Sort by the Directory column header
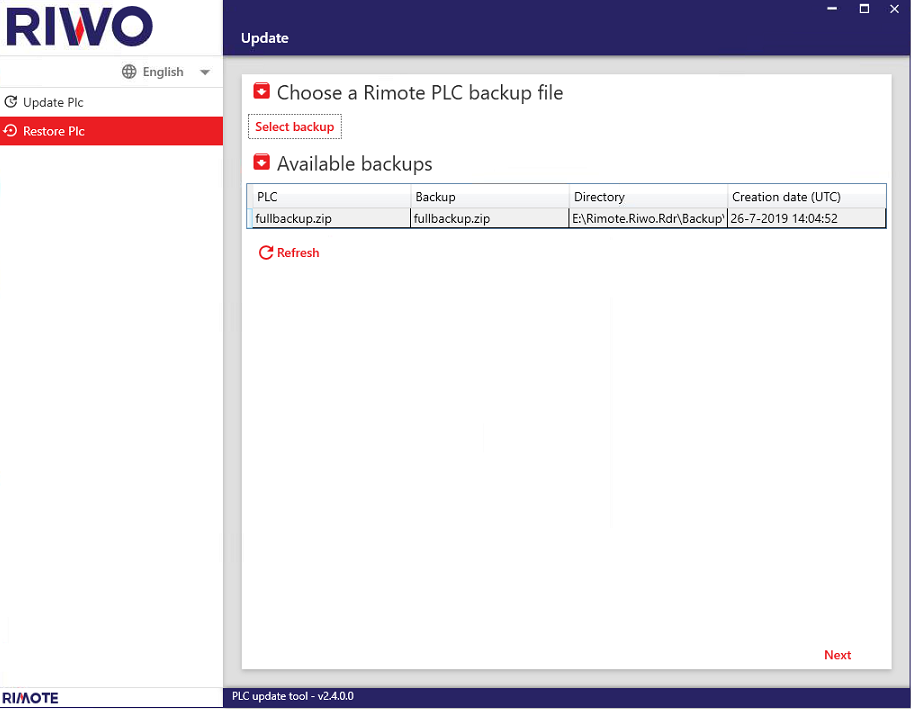Viewport: 911px width, 709px height. (x=648, y=196)
